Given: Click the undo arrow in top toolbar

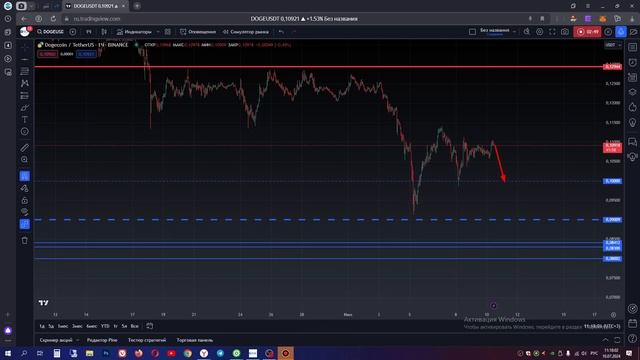Looking at the screenshot, I should pos(281,32).
